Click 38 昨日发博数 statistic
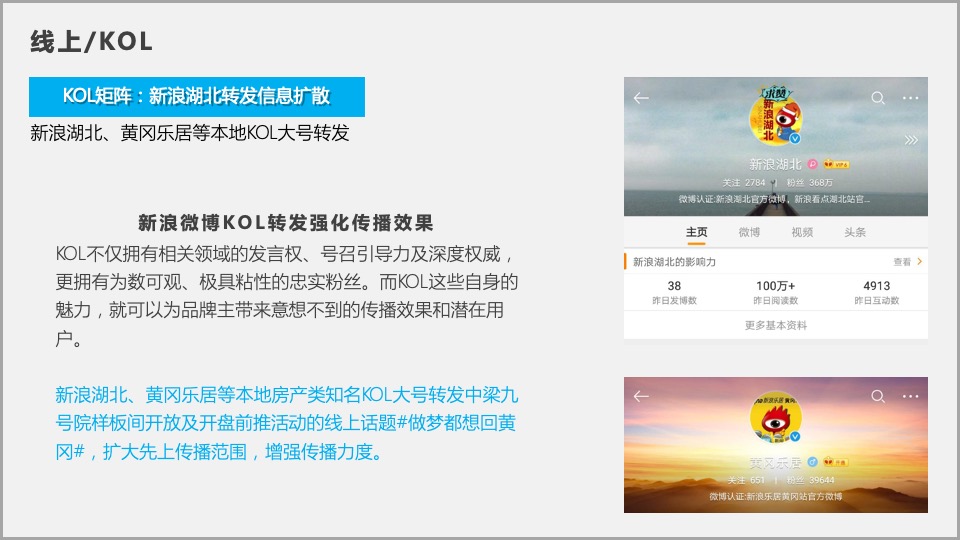960x540 pixels. coord(674,293)
